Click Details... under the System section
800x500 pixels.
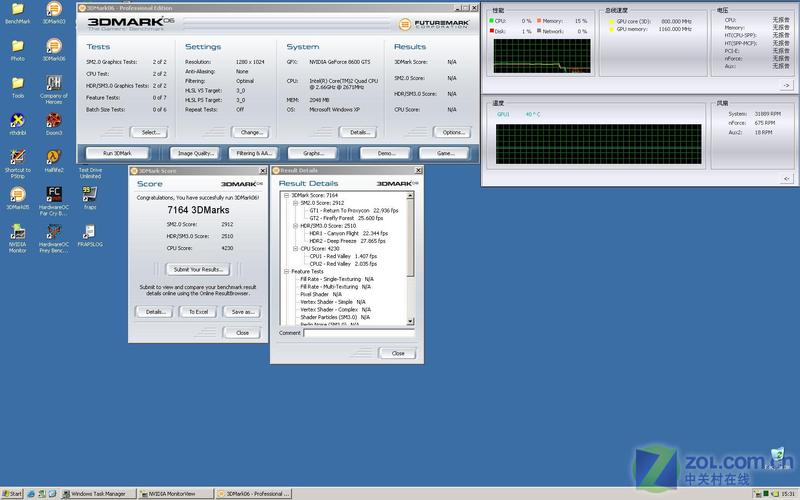(x=358, y=132)
